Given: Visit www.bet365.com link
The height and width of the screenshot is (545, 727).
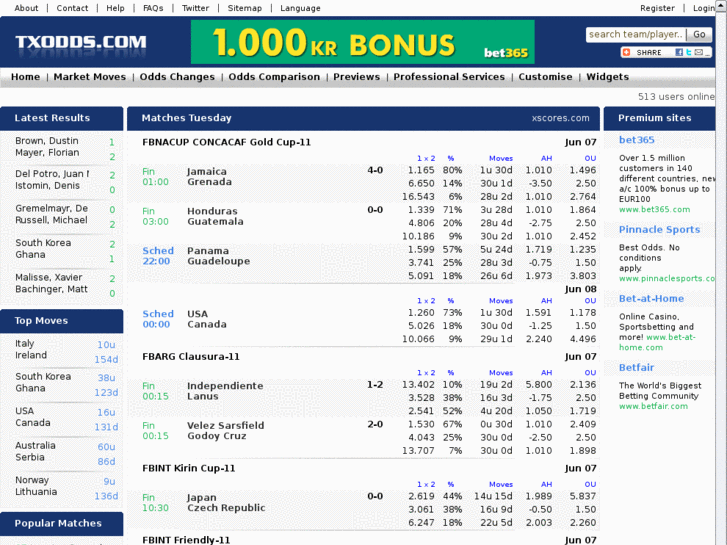Looking at the screenshot, I should click(654, 209).
